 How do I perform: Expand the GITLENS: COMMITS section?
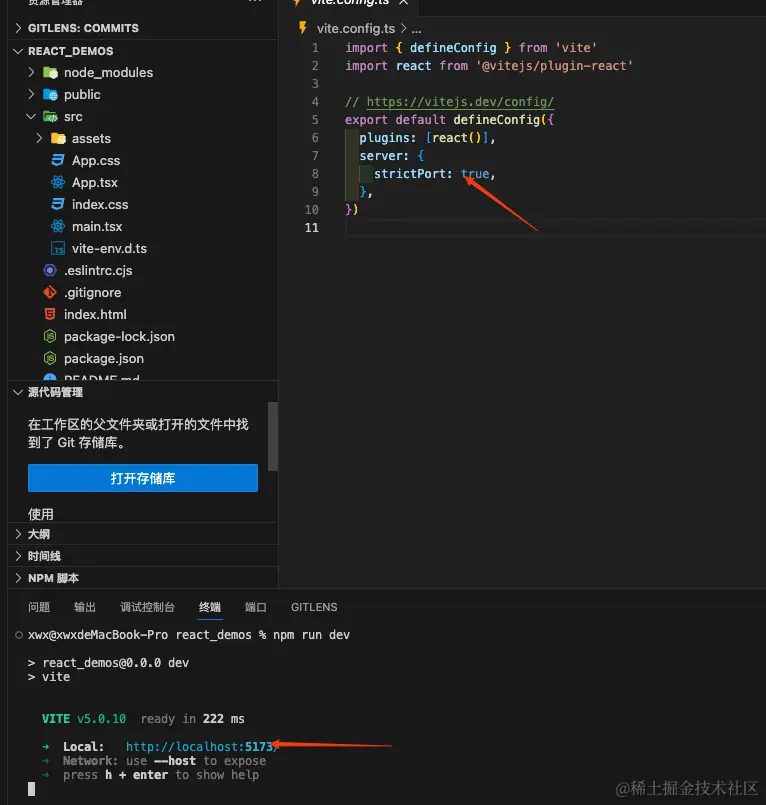click(x=18, y=28)
